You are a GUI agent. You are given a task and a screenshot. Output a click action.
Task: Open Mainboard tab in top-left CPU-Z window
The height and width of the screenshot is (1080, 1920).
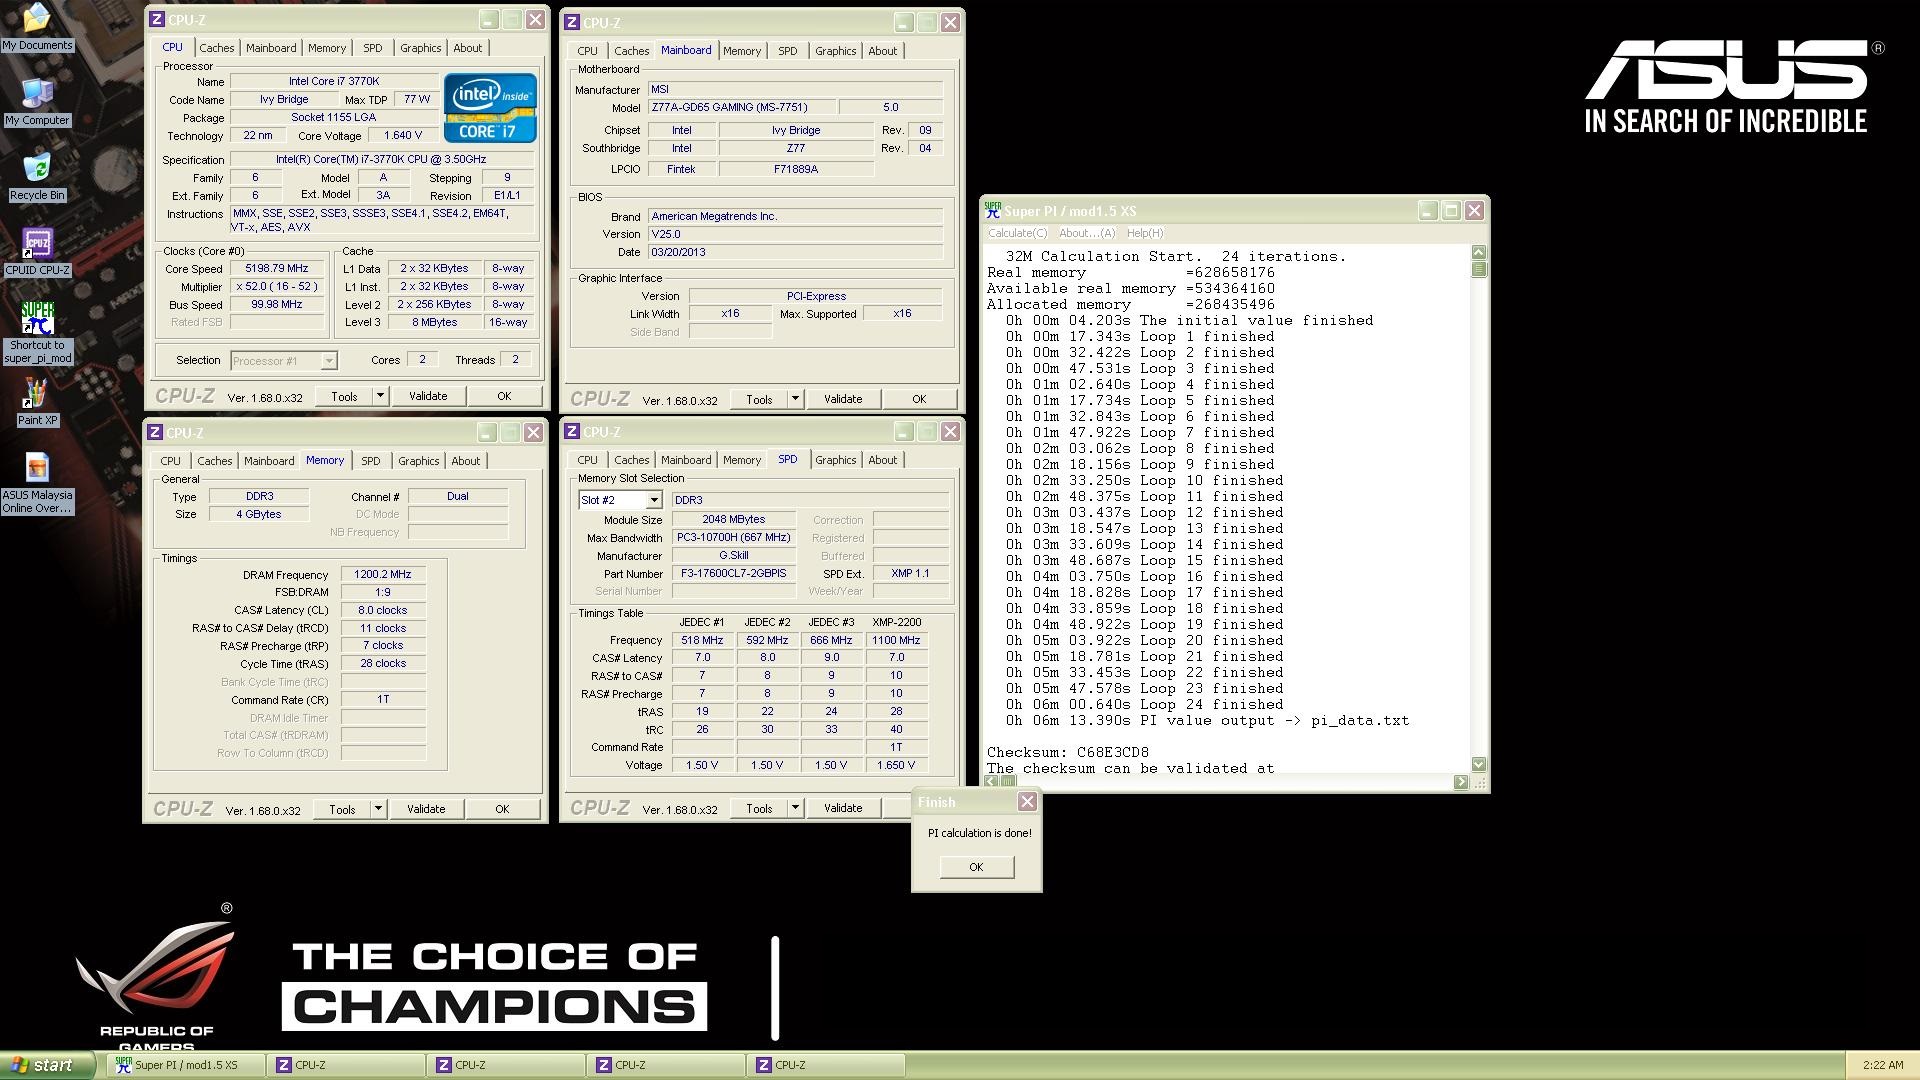point(271,48)
